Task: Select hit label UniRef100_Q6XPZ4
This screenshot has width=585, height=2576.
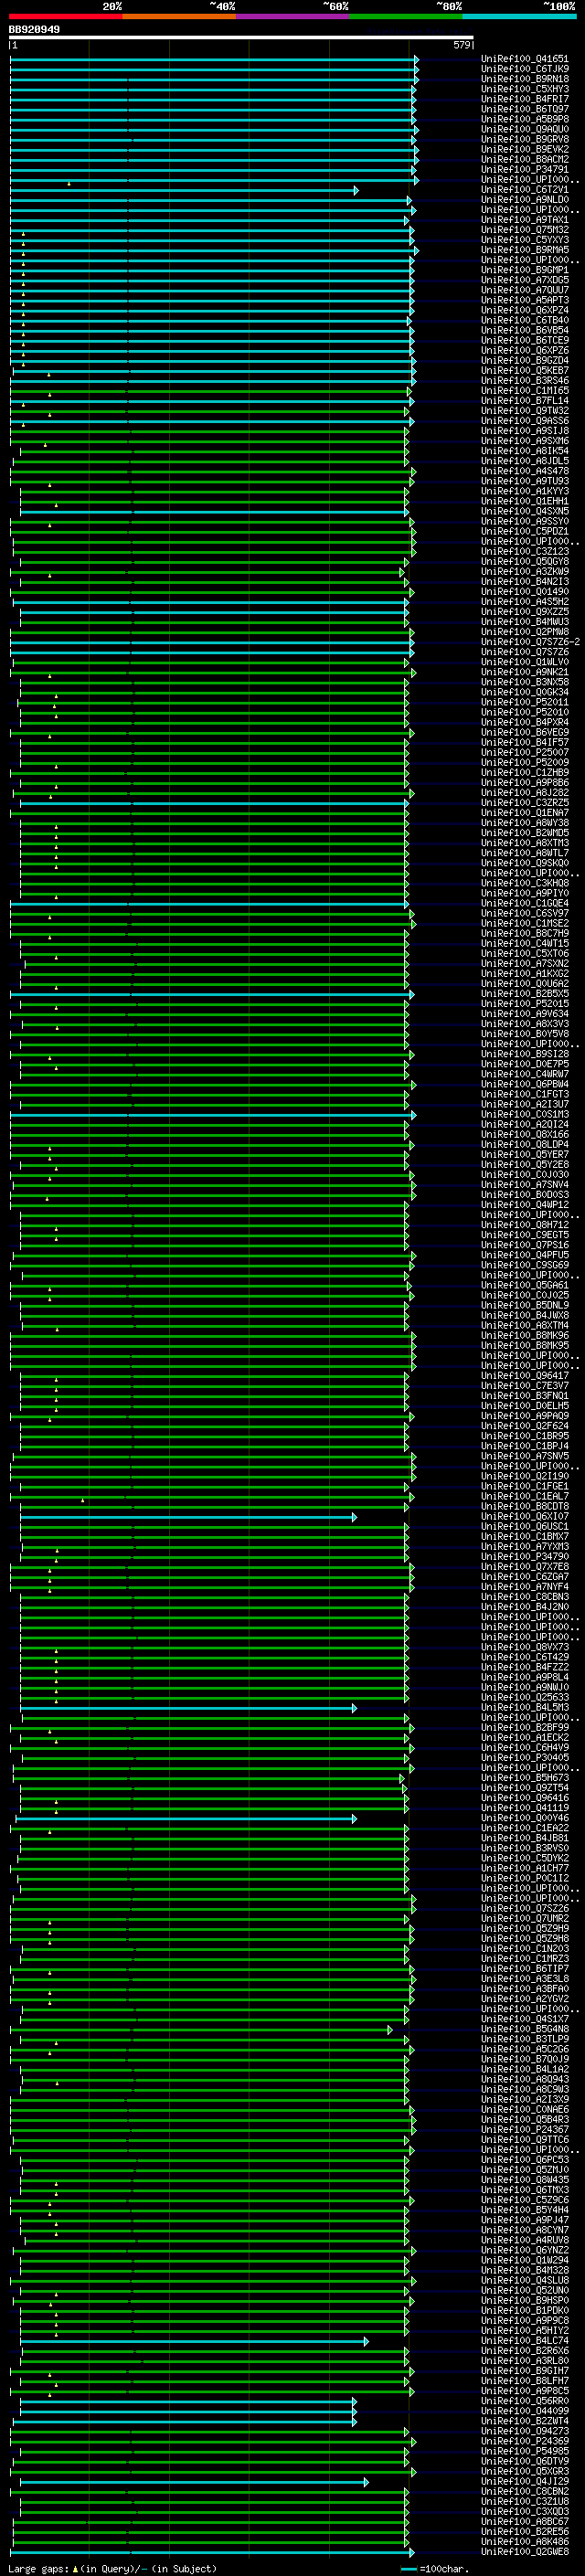Action: coord(525,310)
